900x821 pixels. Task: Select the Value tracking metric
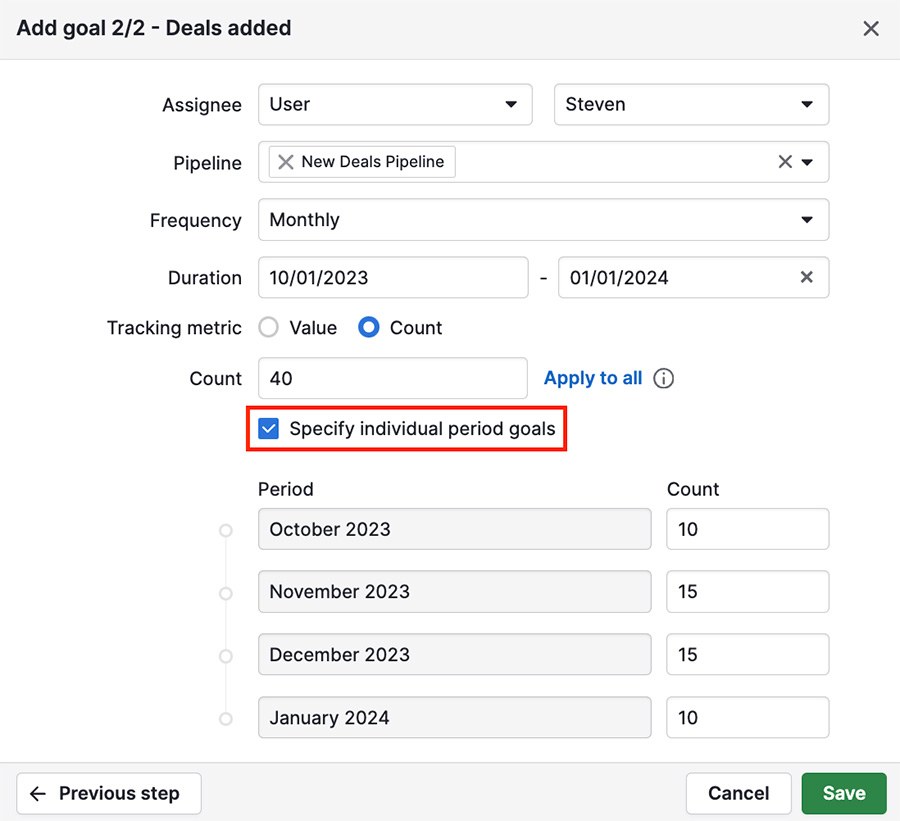[267, 327]
